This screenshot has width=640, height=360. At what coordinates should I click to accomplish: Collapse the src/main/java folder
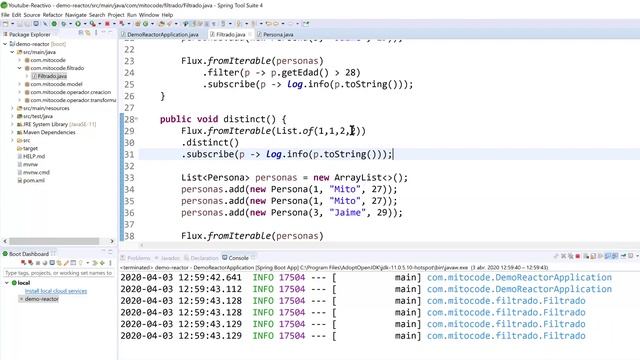pos(12,52)
